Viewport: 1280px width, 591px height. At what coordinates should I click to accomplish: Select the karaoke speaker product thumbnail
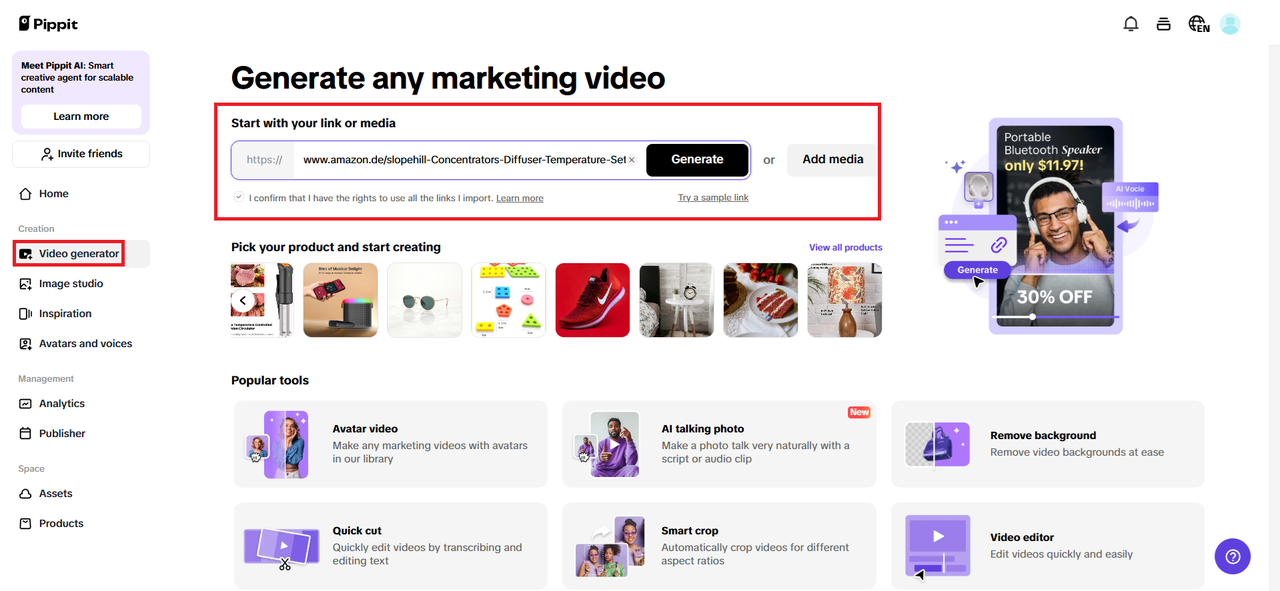340,300
